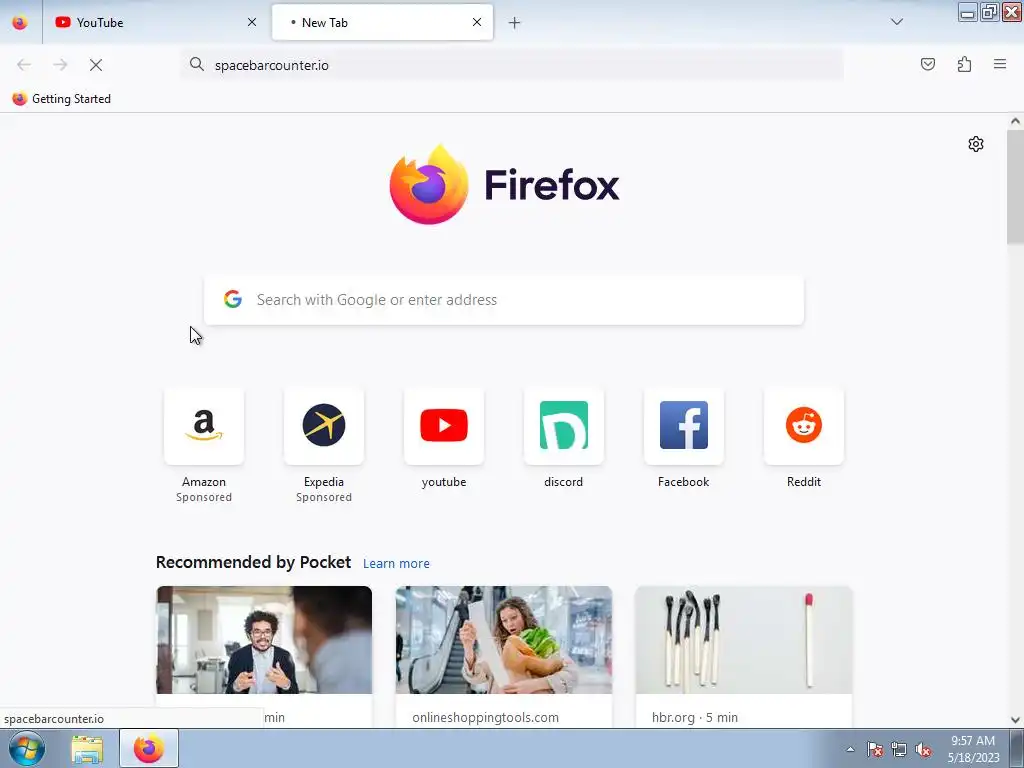Image resolution: width=1024 pixels, height=768 pixels.
Task: Focus the address bar showing spacebarcounter.io
Action: (x=513, y=65)
